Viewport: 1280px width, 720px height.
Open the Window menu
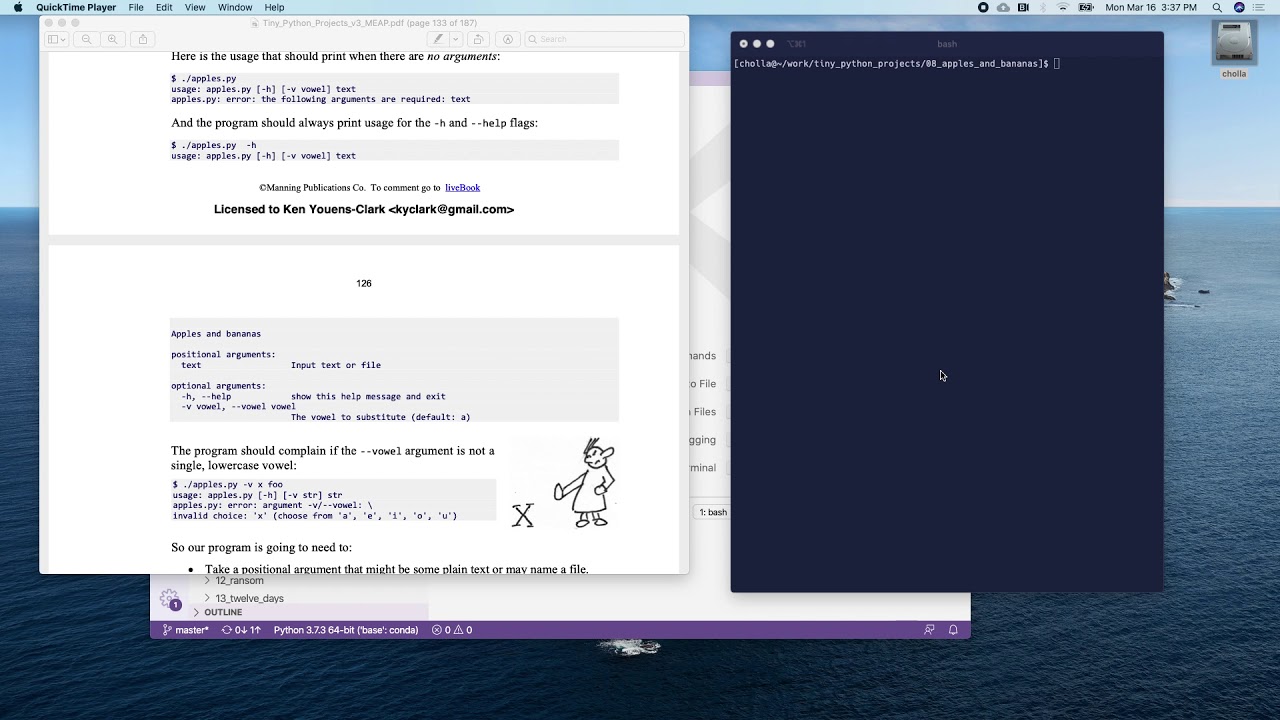pyautogui.click(x=235, y=7)
